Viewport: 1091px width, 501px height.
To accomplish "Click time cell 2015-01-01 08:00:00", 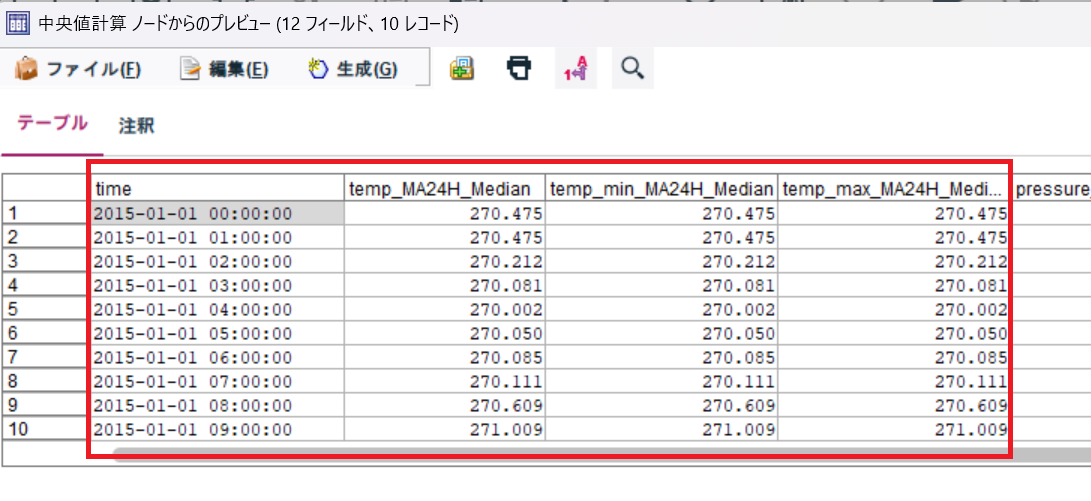I will pos(218,404).
